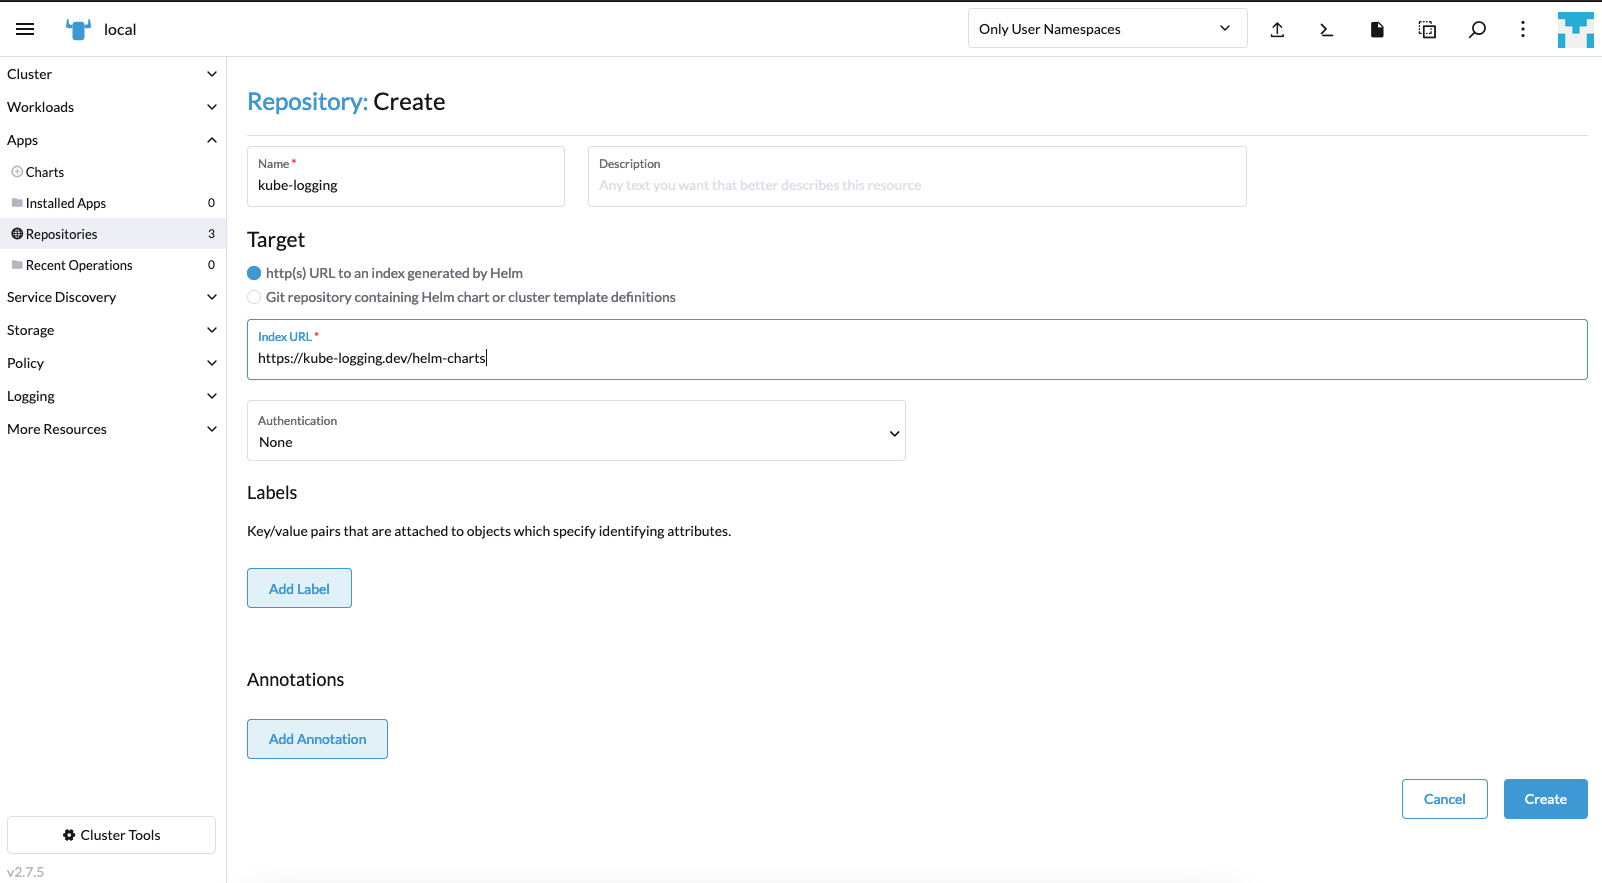Open Cluster Tools button

[111, 835]
